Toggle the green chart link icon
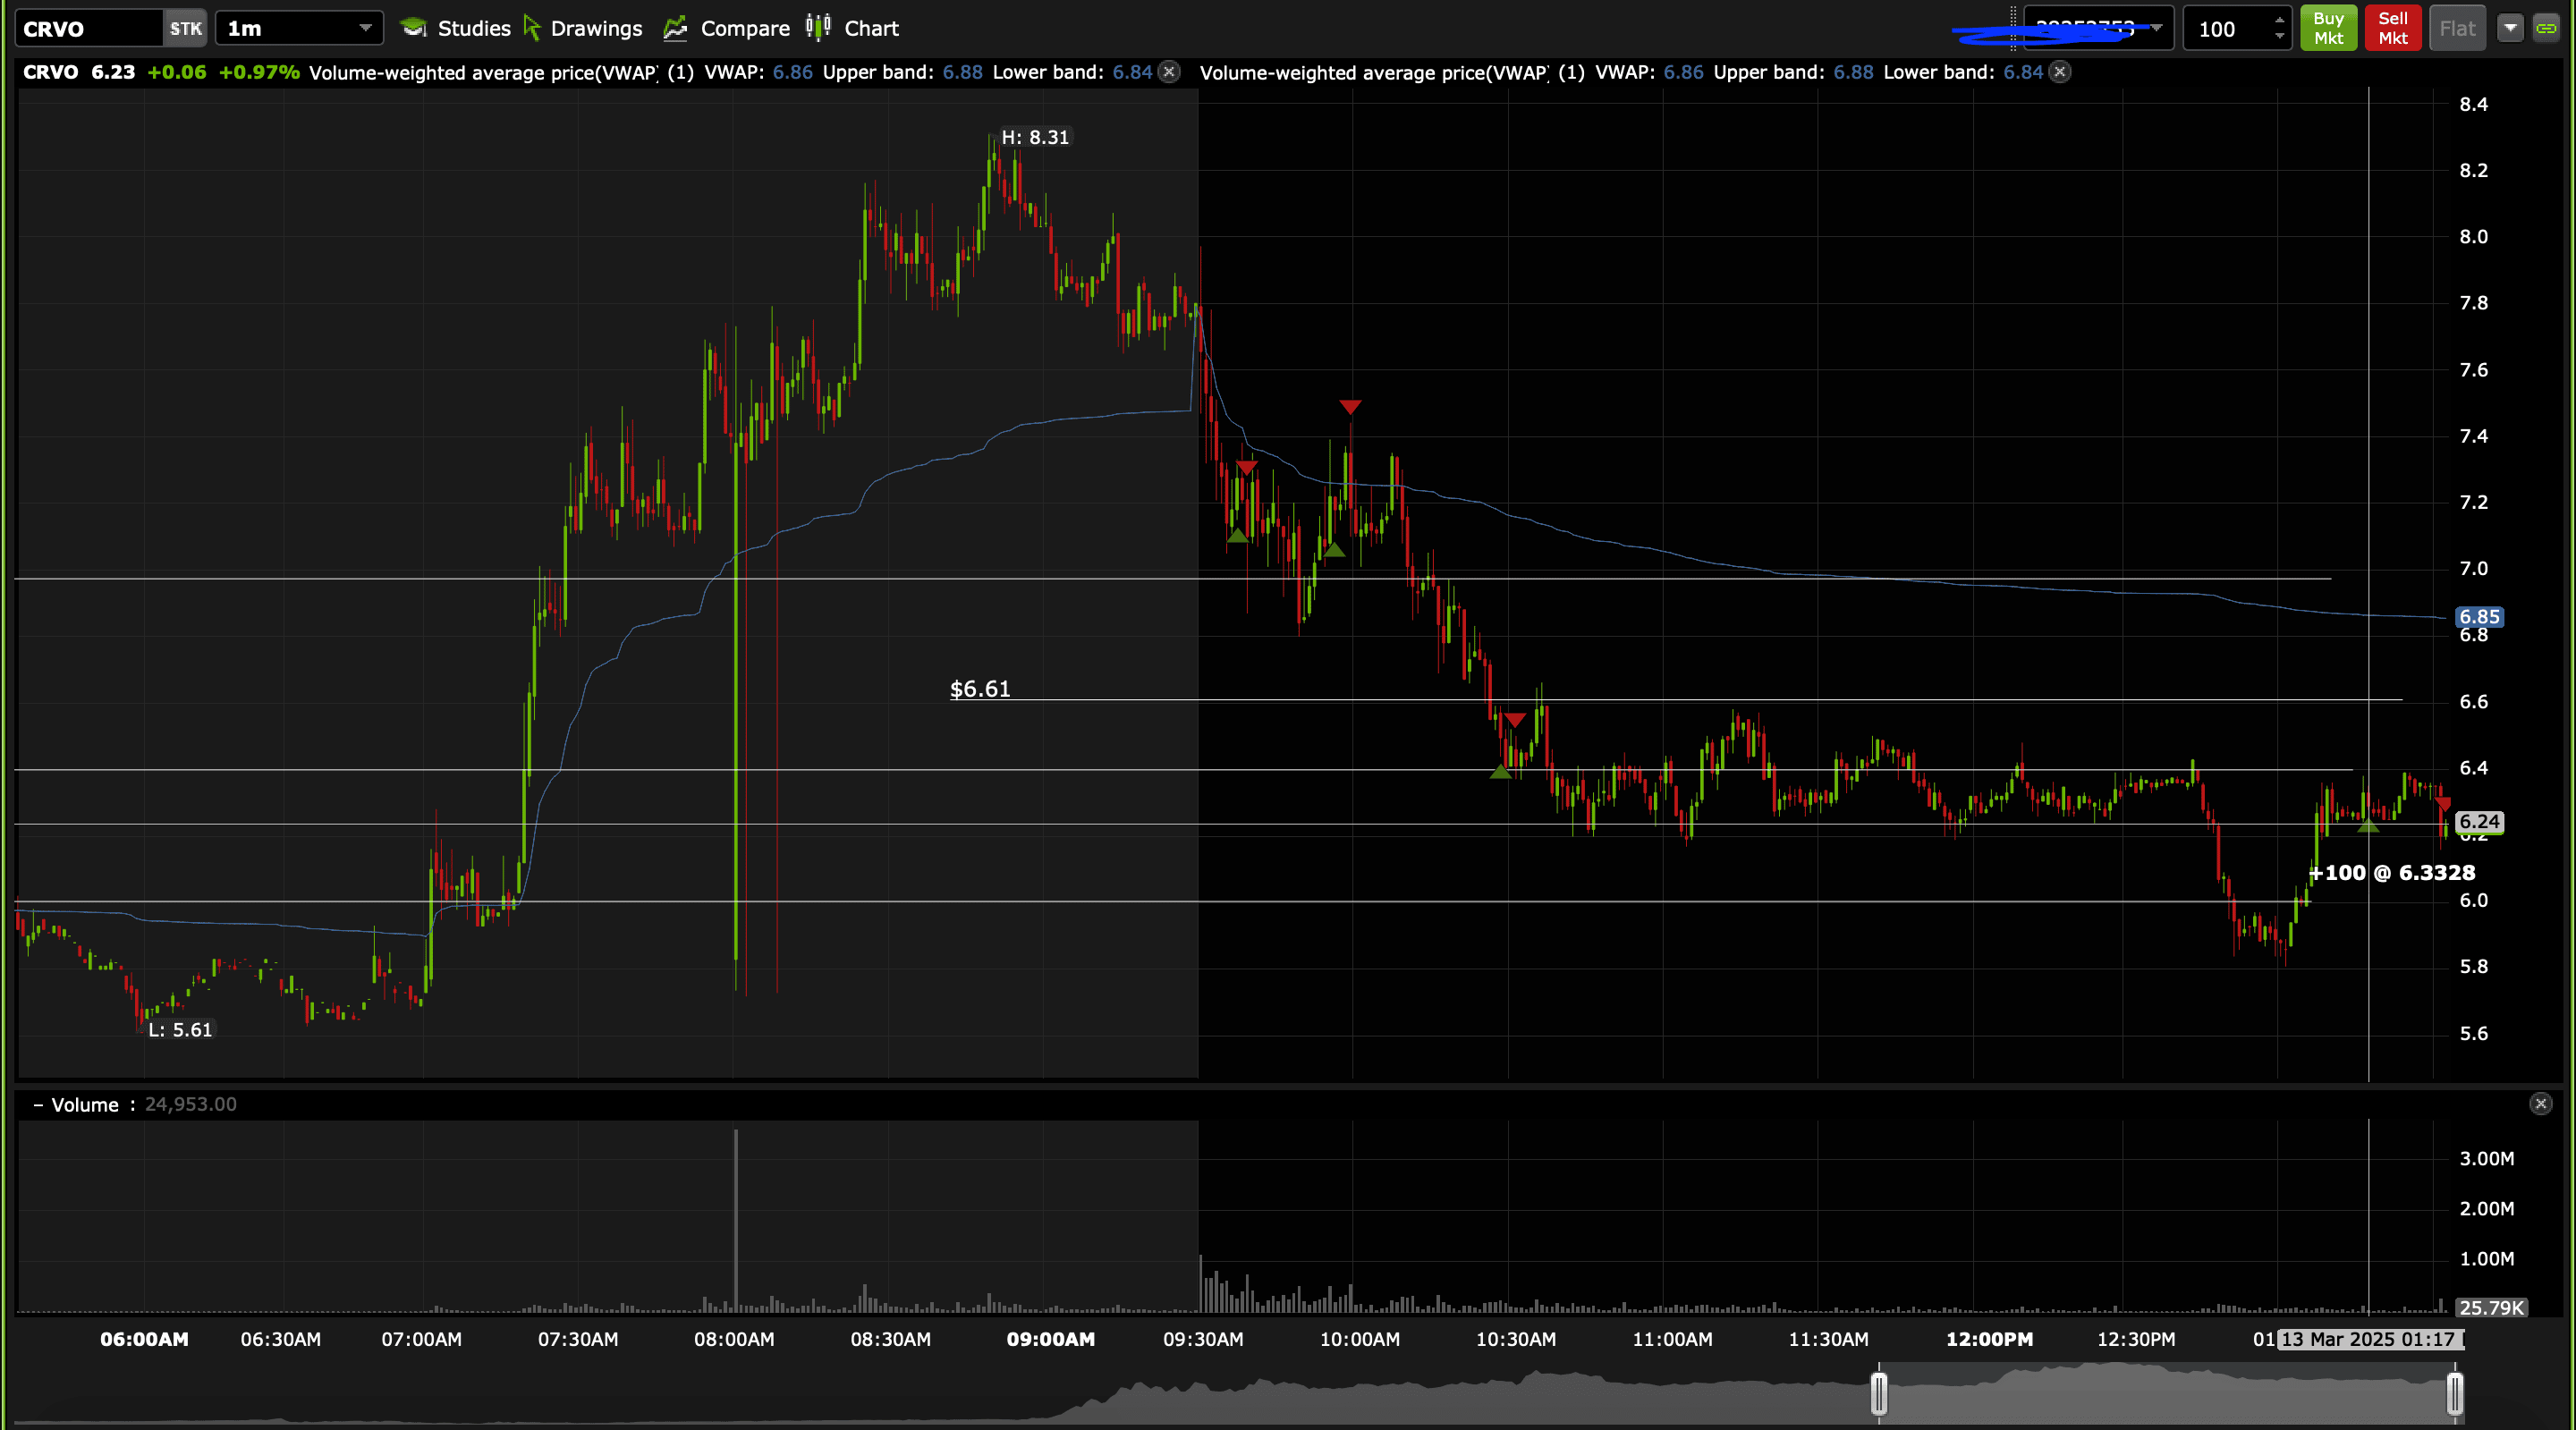This screenshot has width=2576, height=1430. click(x=2546, y=28)
